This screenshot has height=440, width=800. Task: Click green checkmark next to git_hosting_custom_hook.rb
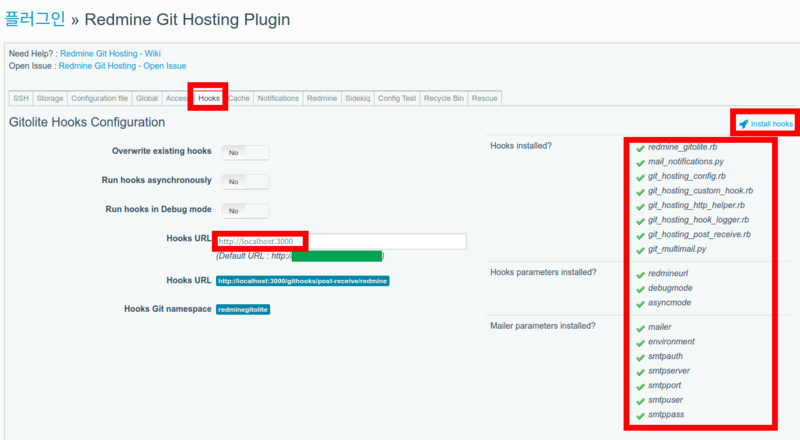point(640,192)
